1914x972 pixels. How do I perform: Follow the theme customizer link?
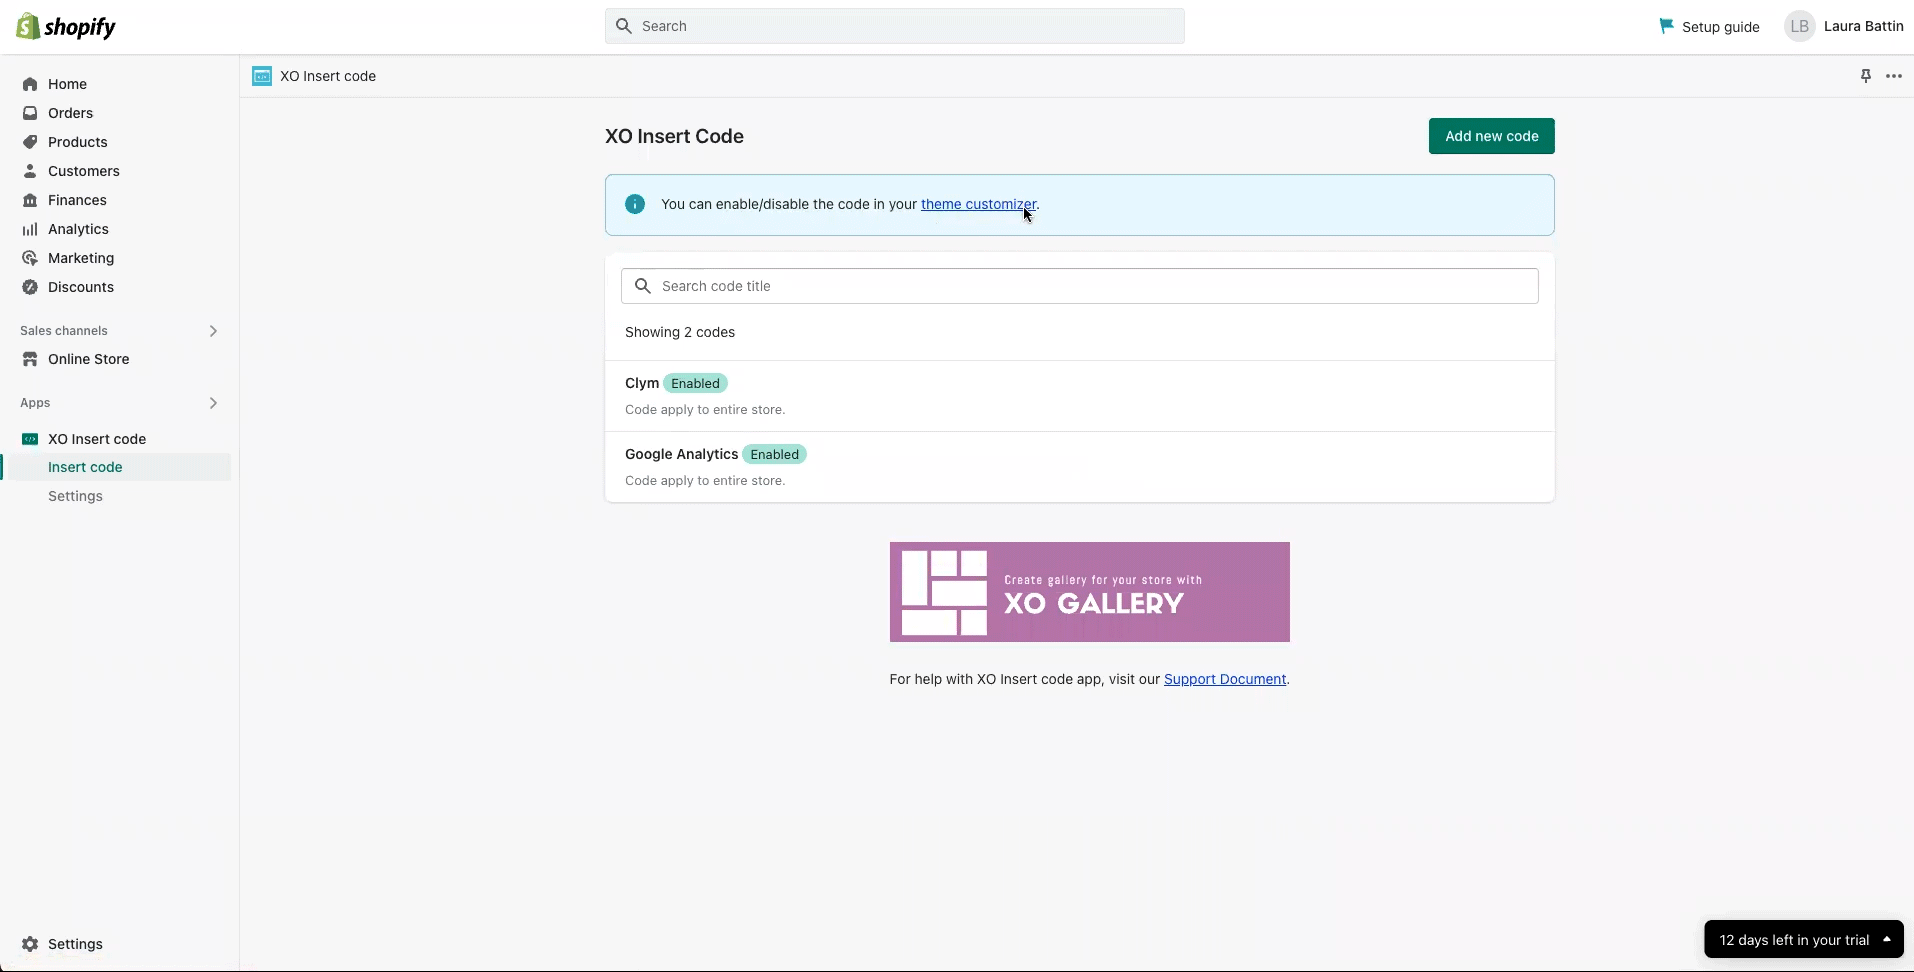978,204
